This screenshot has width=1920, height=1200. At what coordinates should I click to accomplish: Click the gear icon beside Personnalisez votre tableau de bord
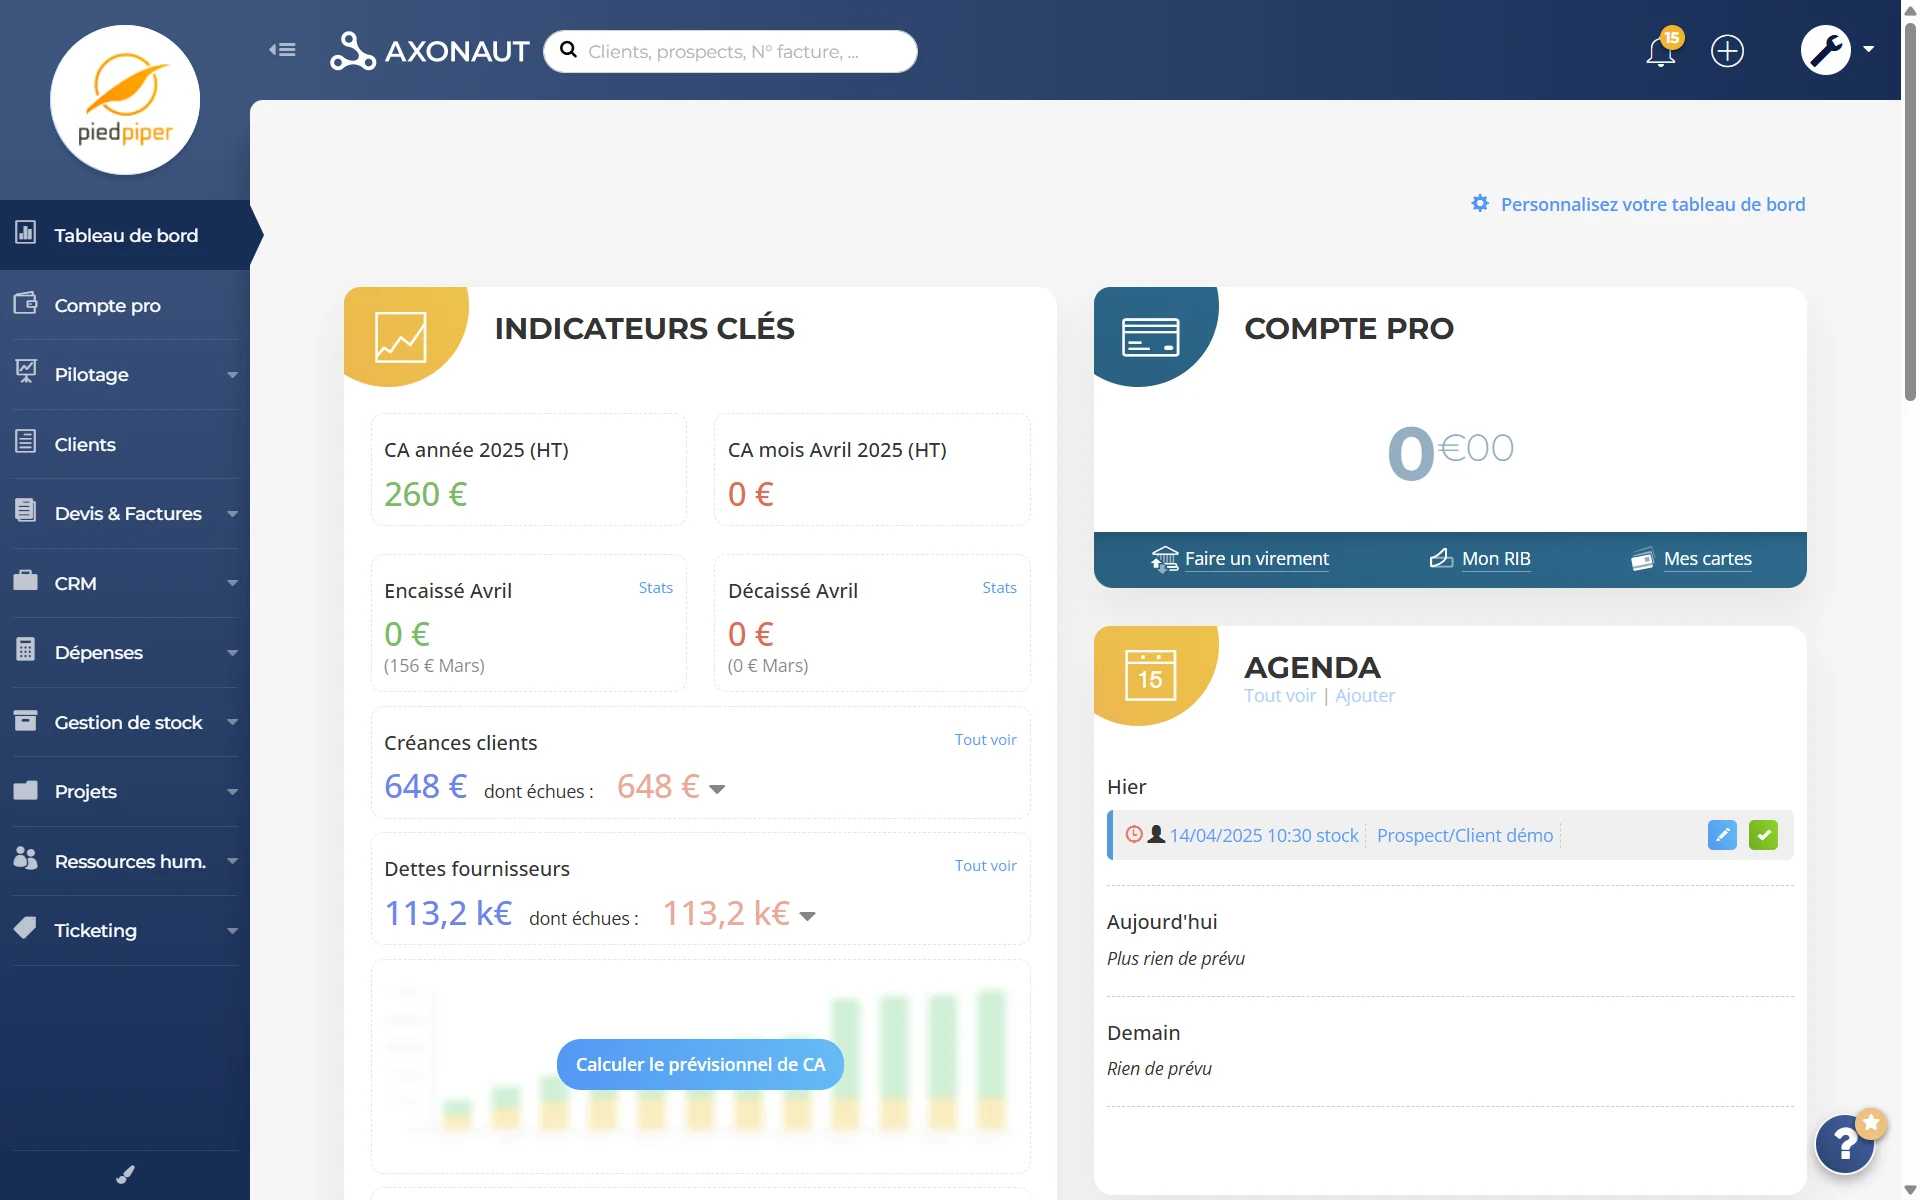coord(1480,203)
